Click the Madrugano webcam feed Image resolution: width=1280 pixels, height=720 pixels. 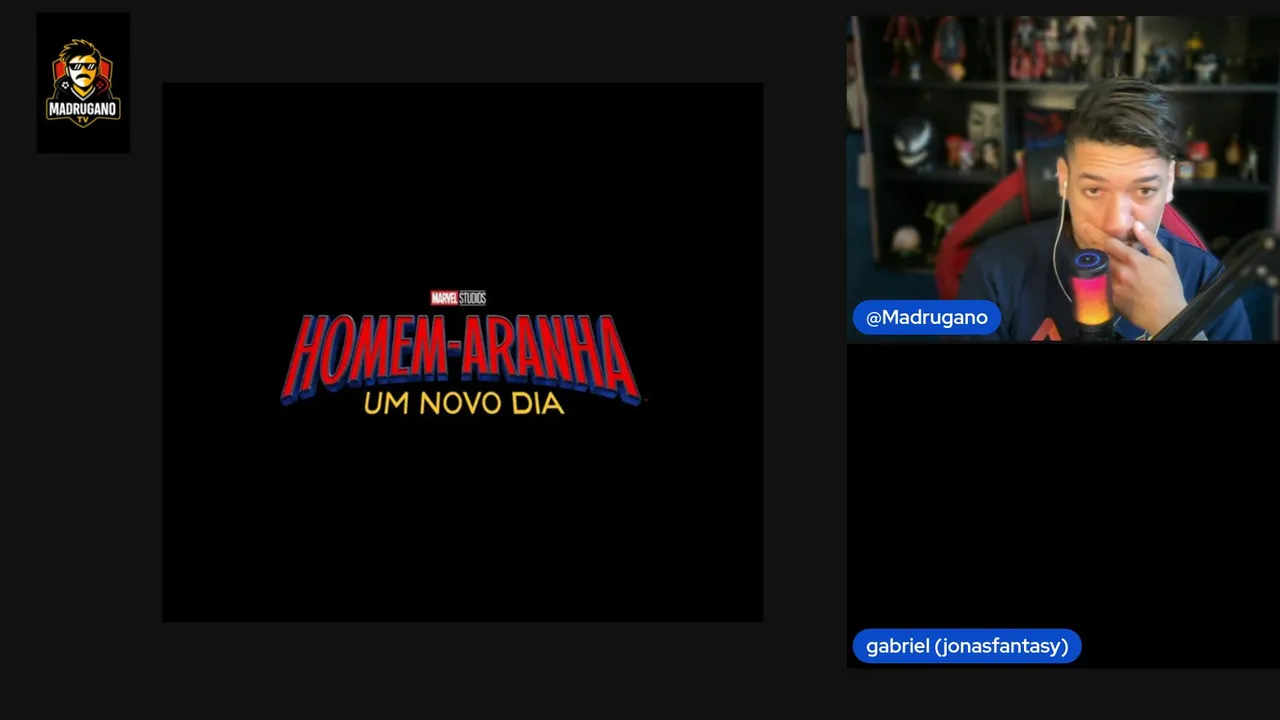tap(1063, 179)
